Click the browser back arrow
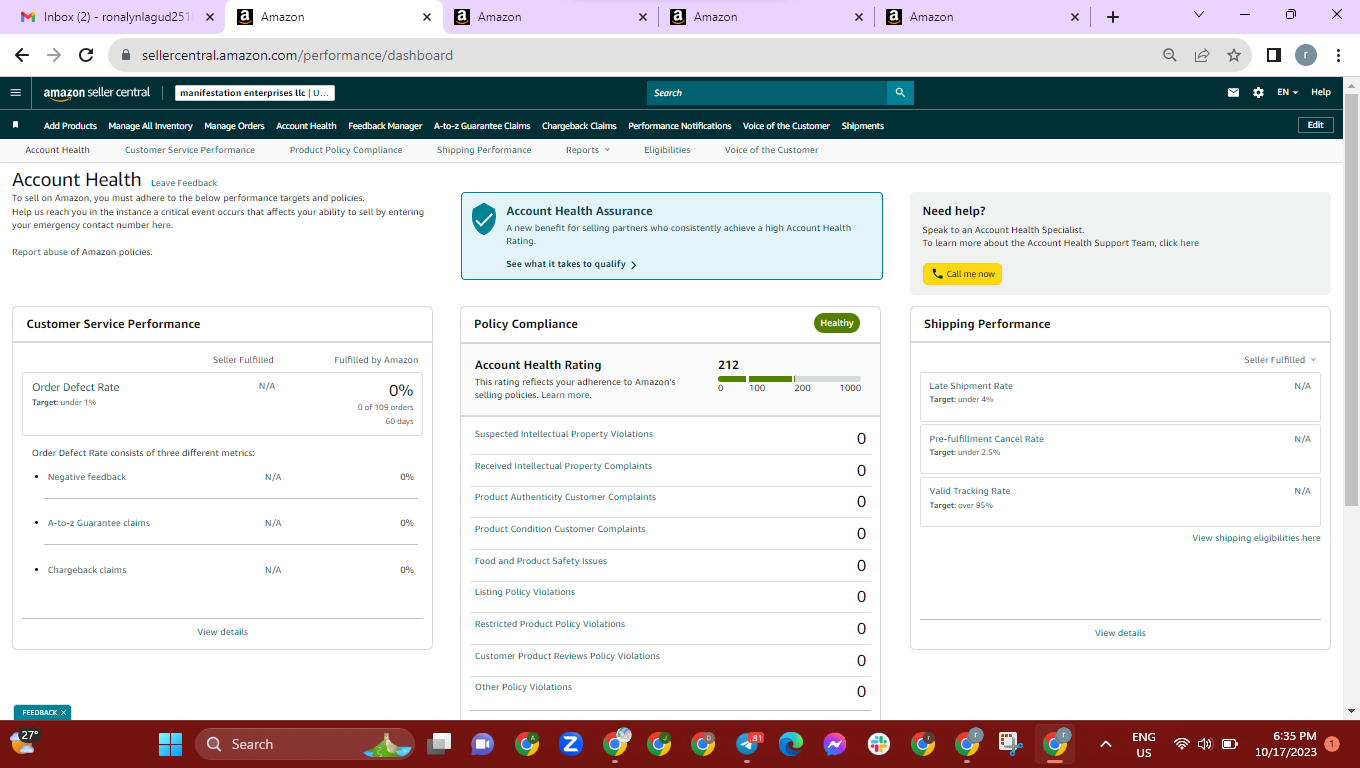Viewport: 1360px width, 768px height. point(22,55)
